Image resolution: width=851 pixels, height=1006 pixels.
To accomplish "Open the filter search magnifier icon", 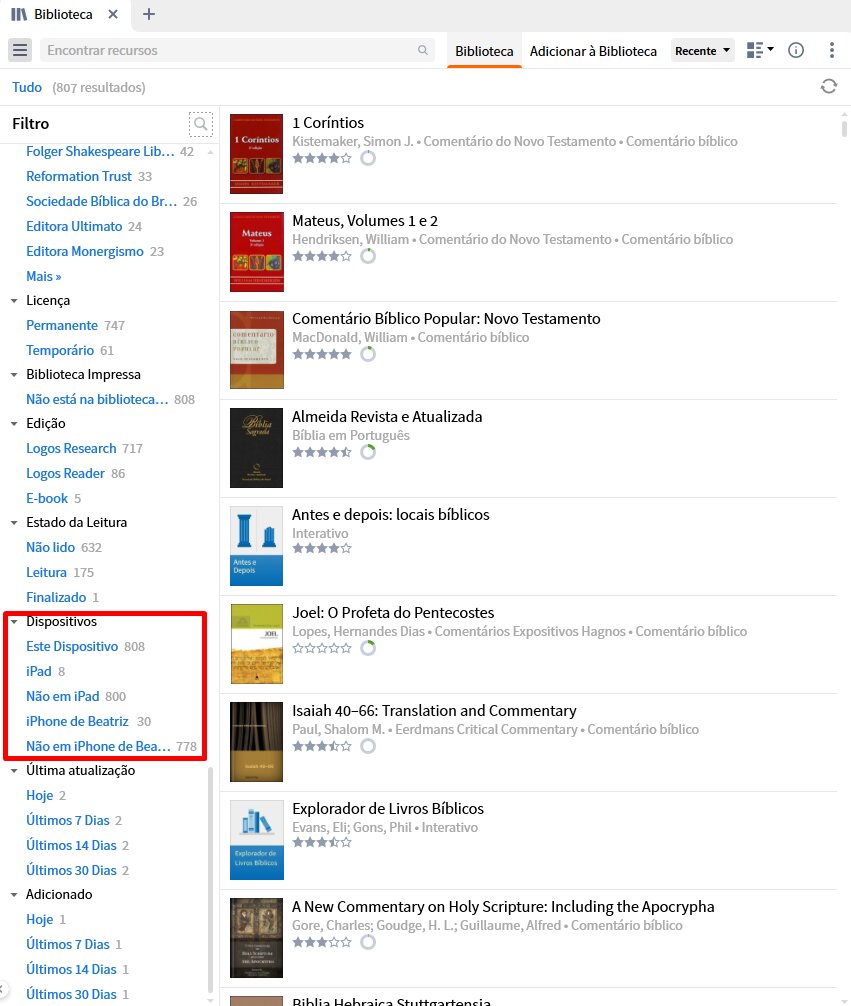I will [200, 124].
